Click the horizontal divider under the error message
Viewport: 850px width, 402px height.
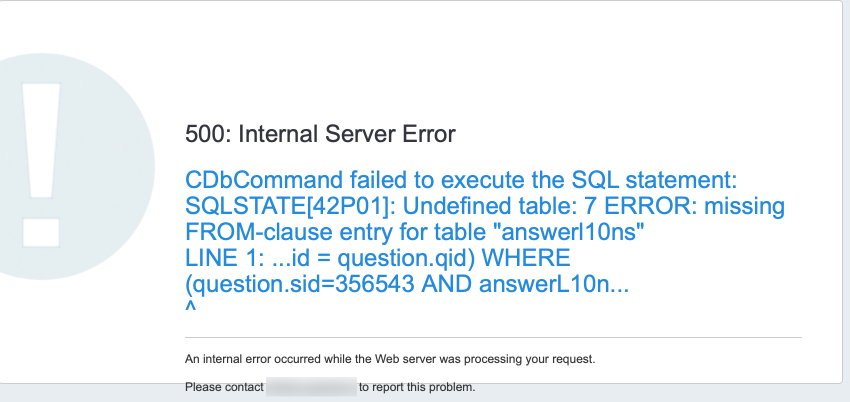click(493, 338)
